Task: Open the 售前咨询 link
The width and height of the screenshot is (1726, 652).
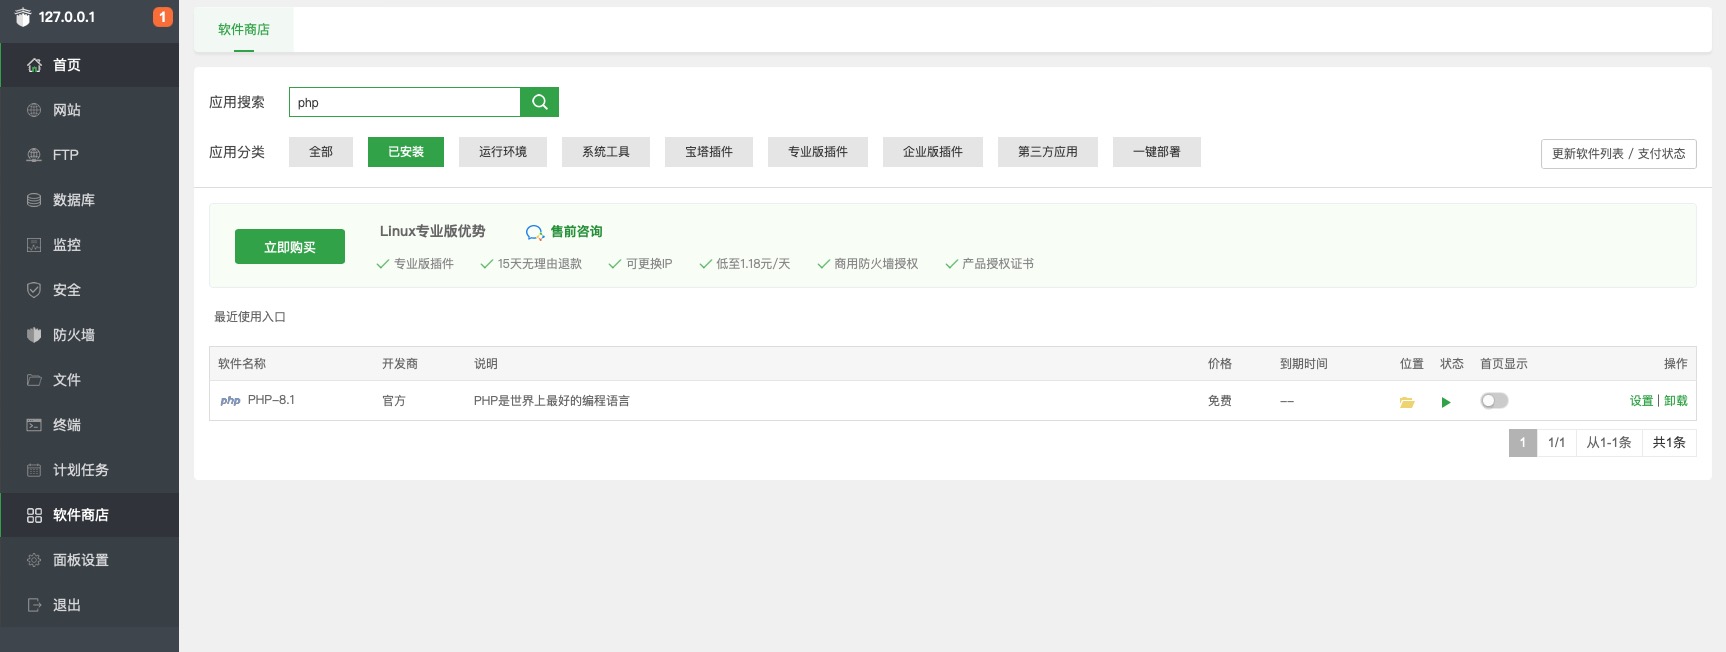Action: click(577, 232)
